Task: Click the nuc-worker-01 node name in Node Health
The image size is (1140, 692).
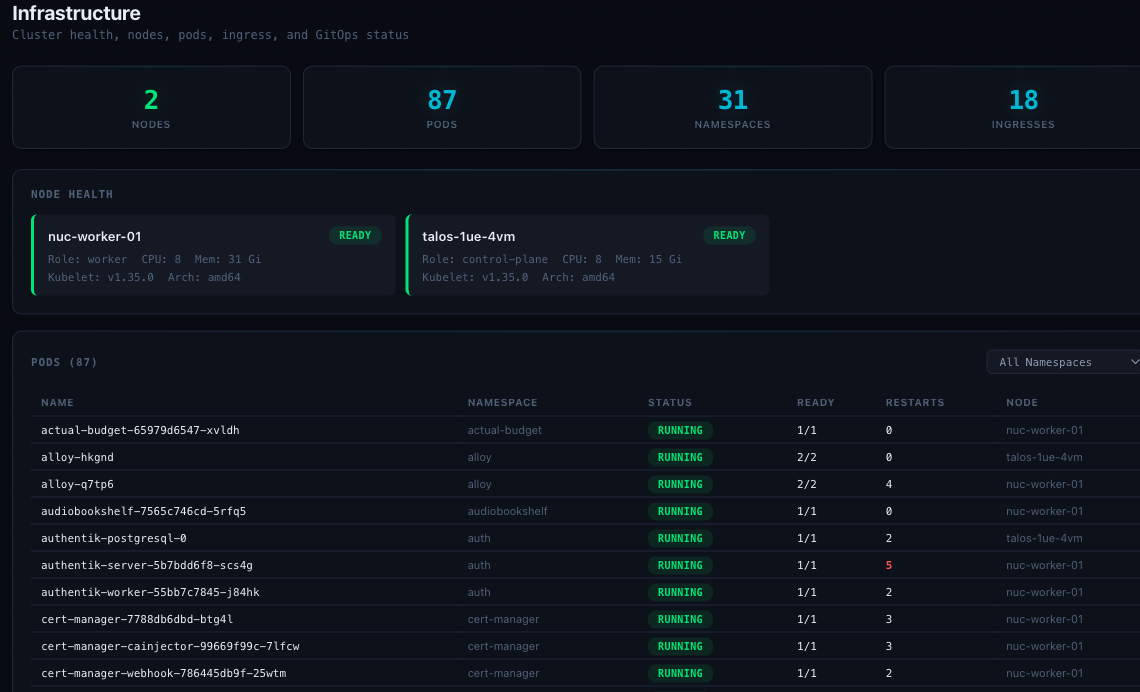Action: click(95, 236)
